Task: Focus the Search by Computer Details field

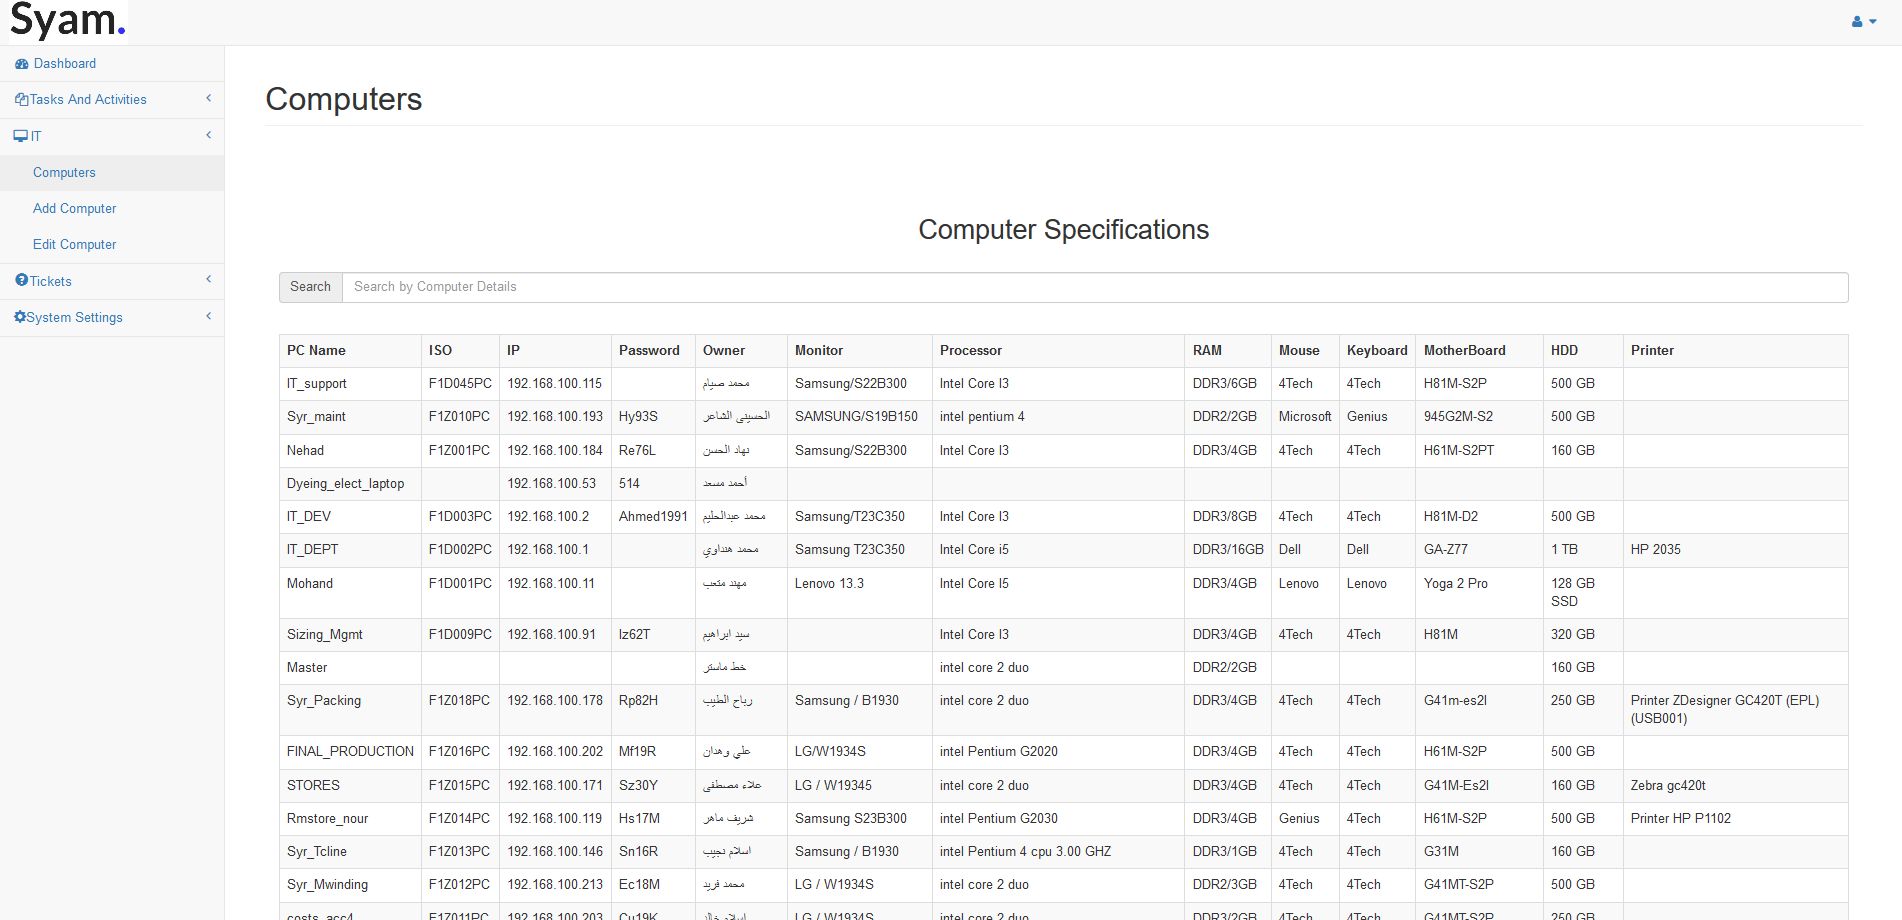Action: pos(1094,287)
